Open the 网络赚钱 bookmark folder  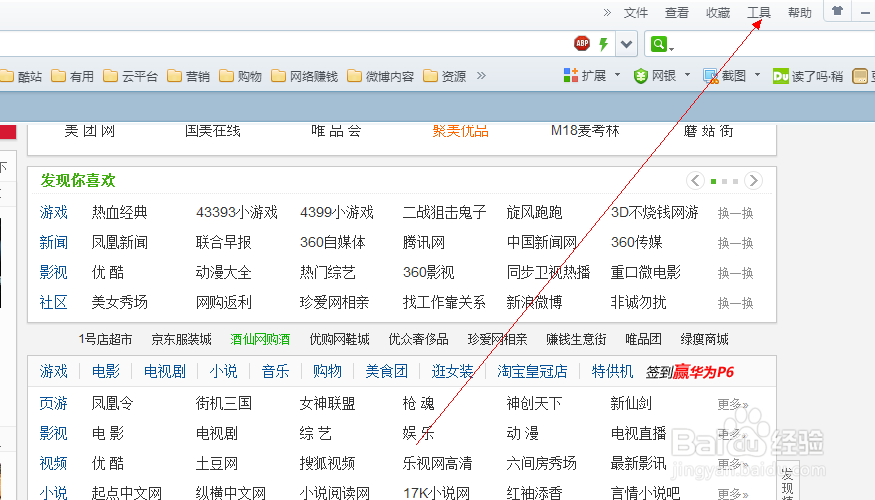coord(305,76)
